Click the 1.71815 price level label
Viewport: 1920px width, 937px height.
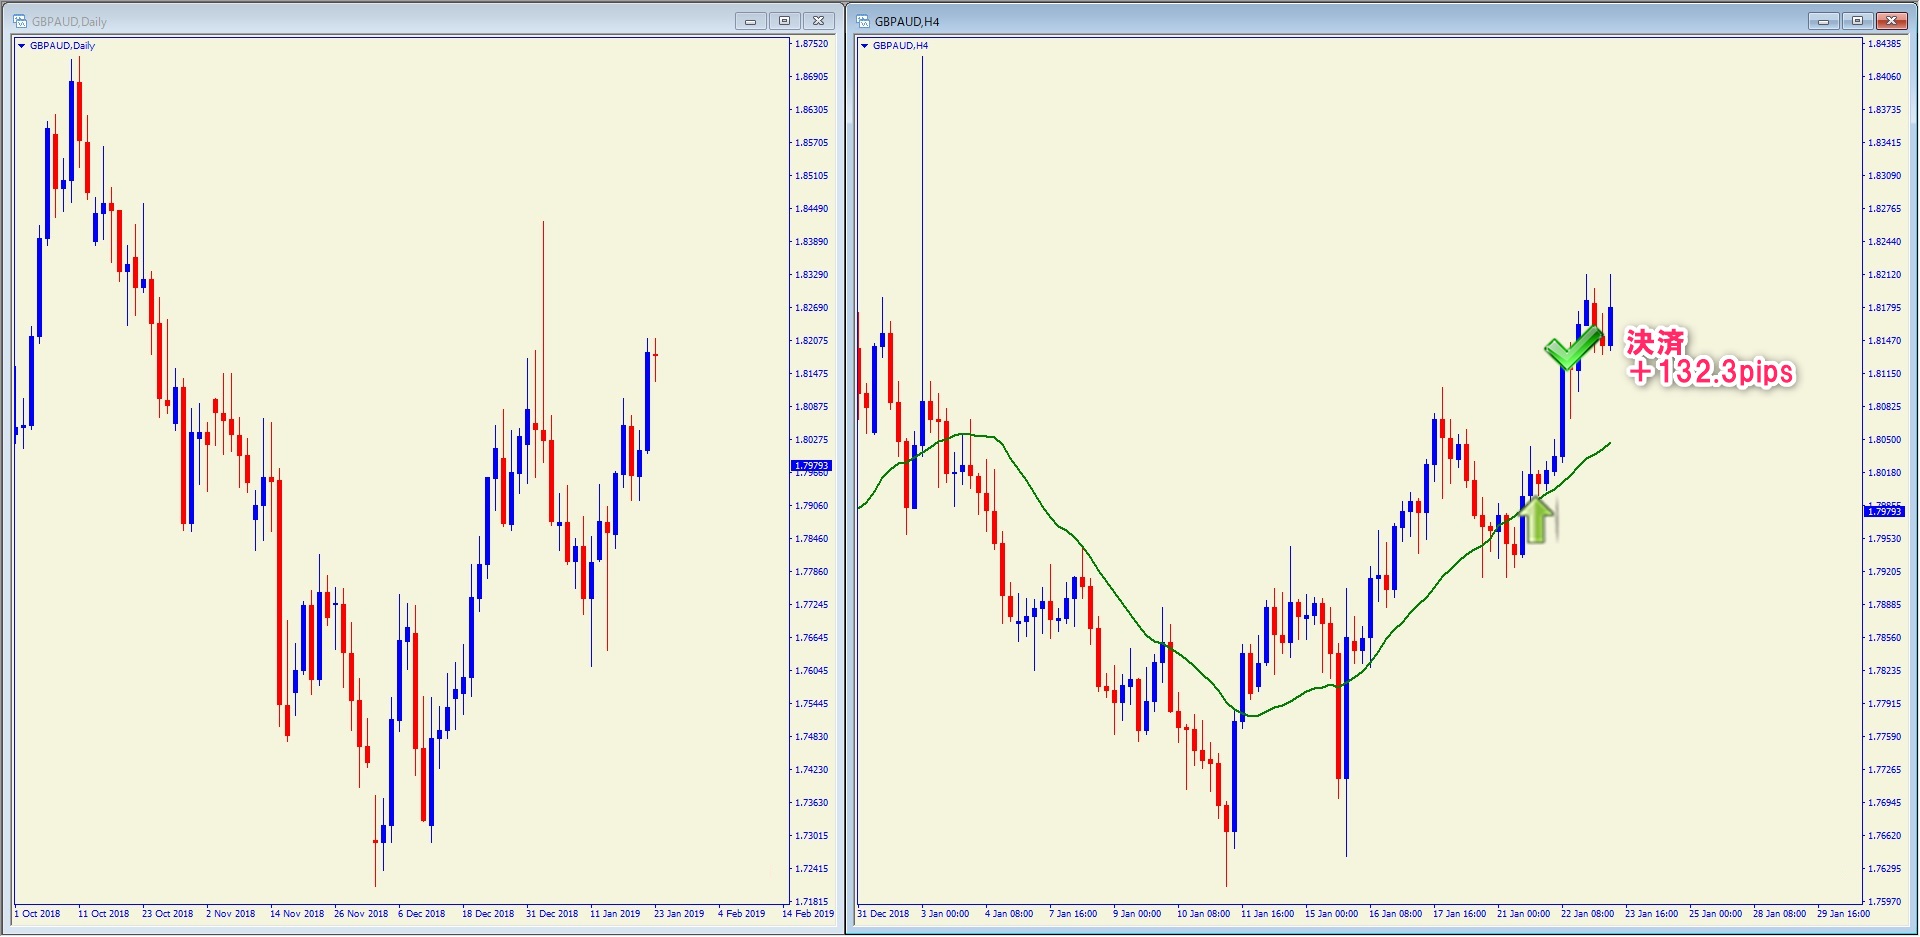coord(812,902)
